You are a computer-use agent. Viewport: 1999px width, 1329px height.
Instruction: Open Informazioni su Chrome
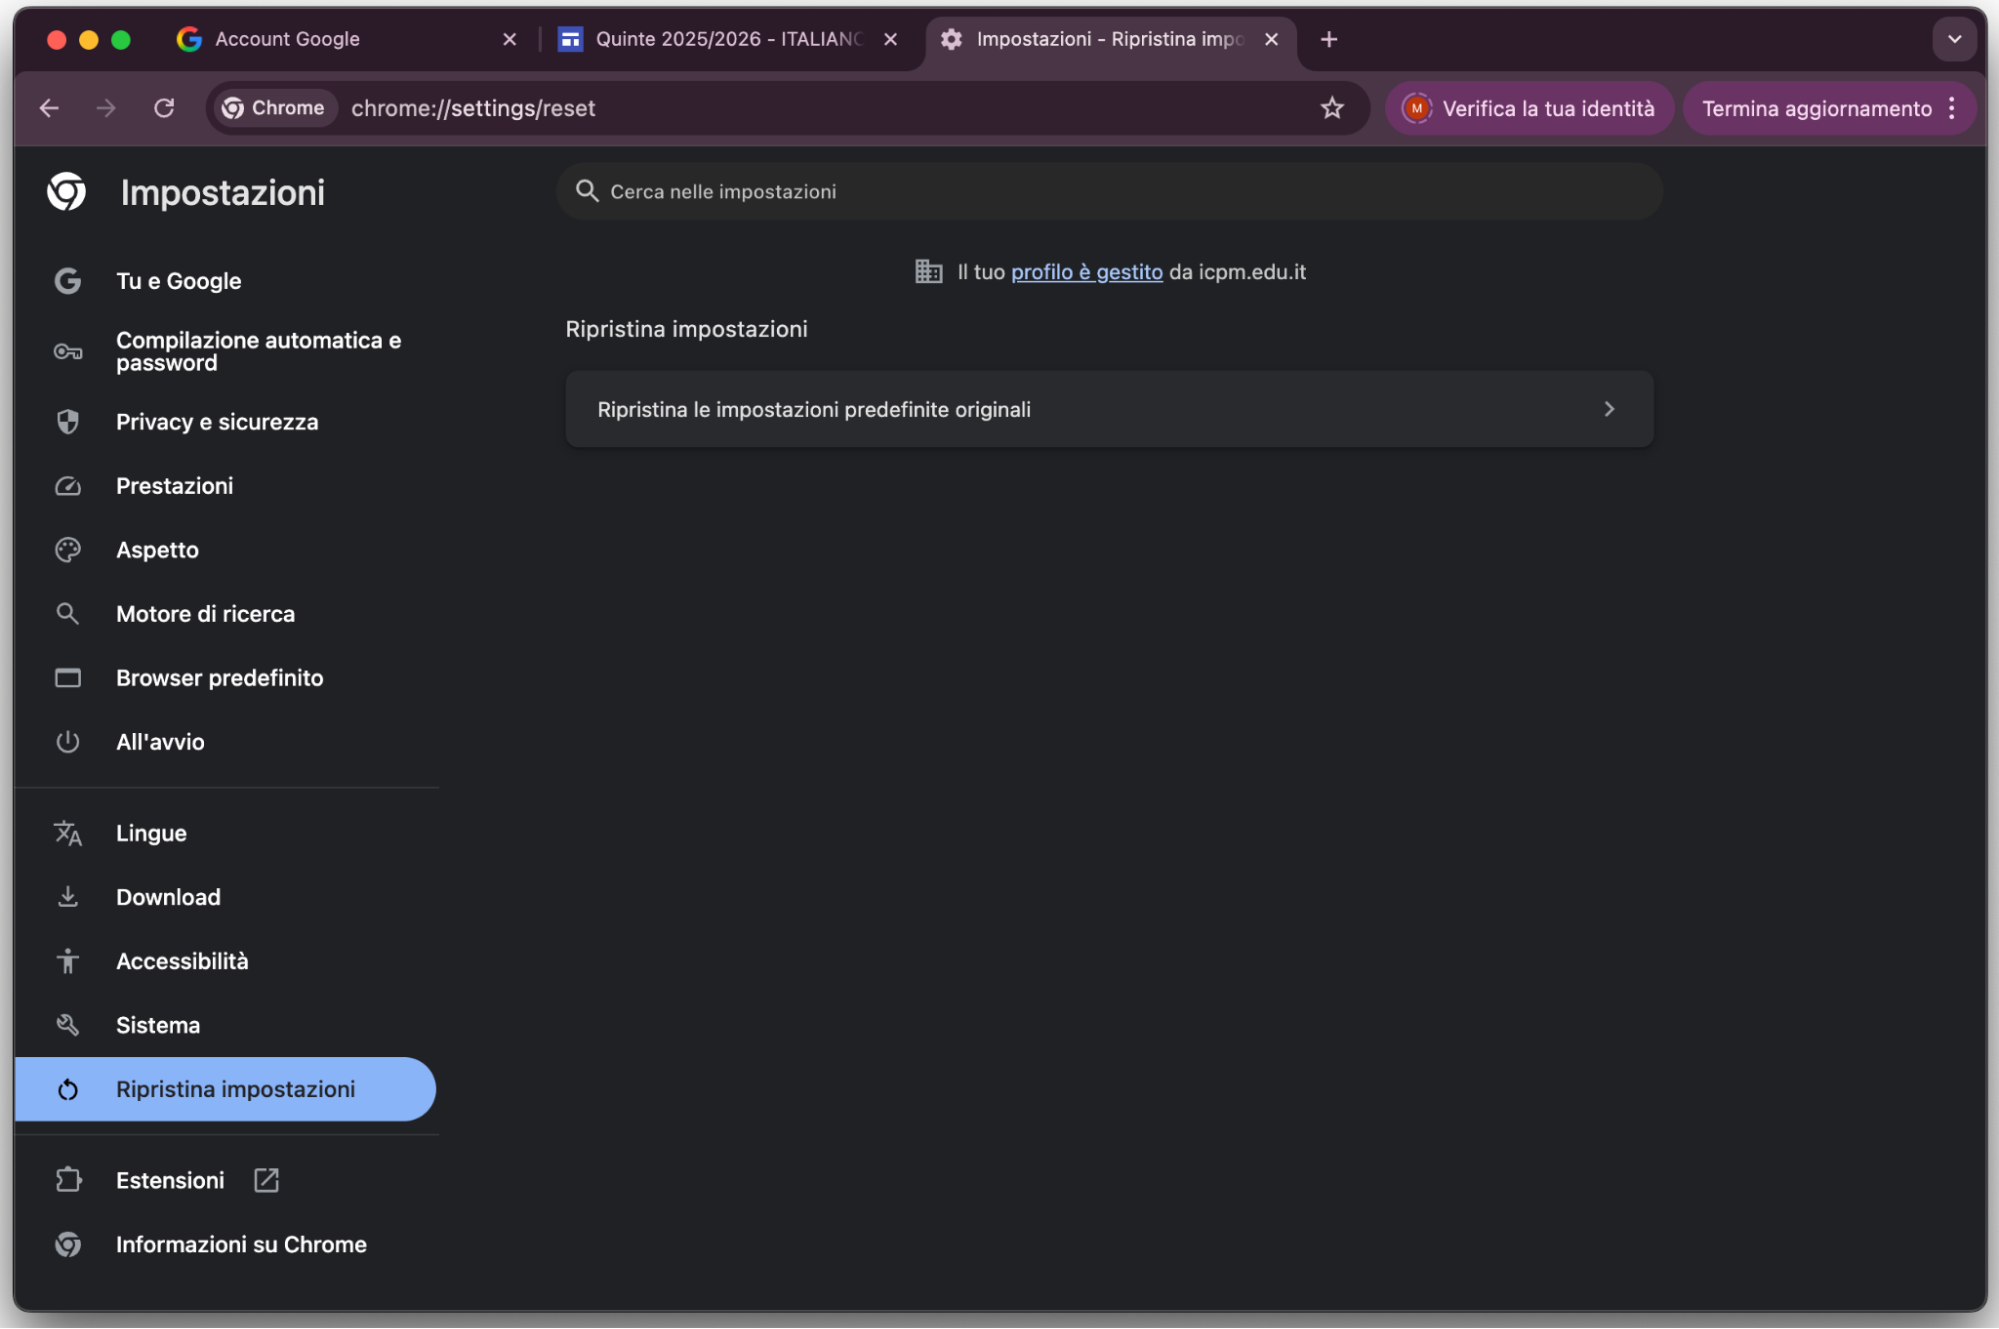240,1244
